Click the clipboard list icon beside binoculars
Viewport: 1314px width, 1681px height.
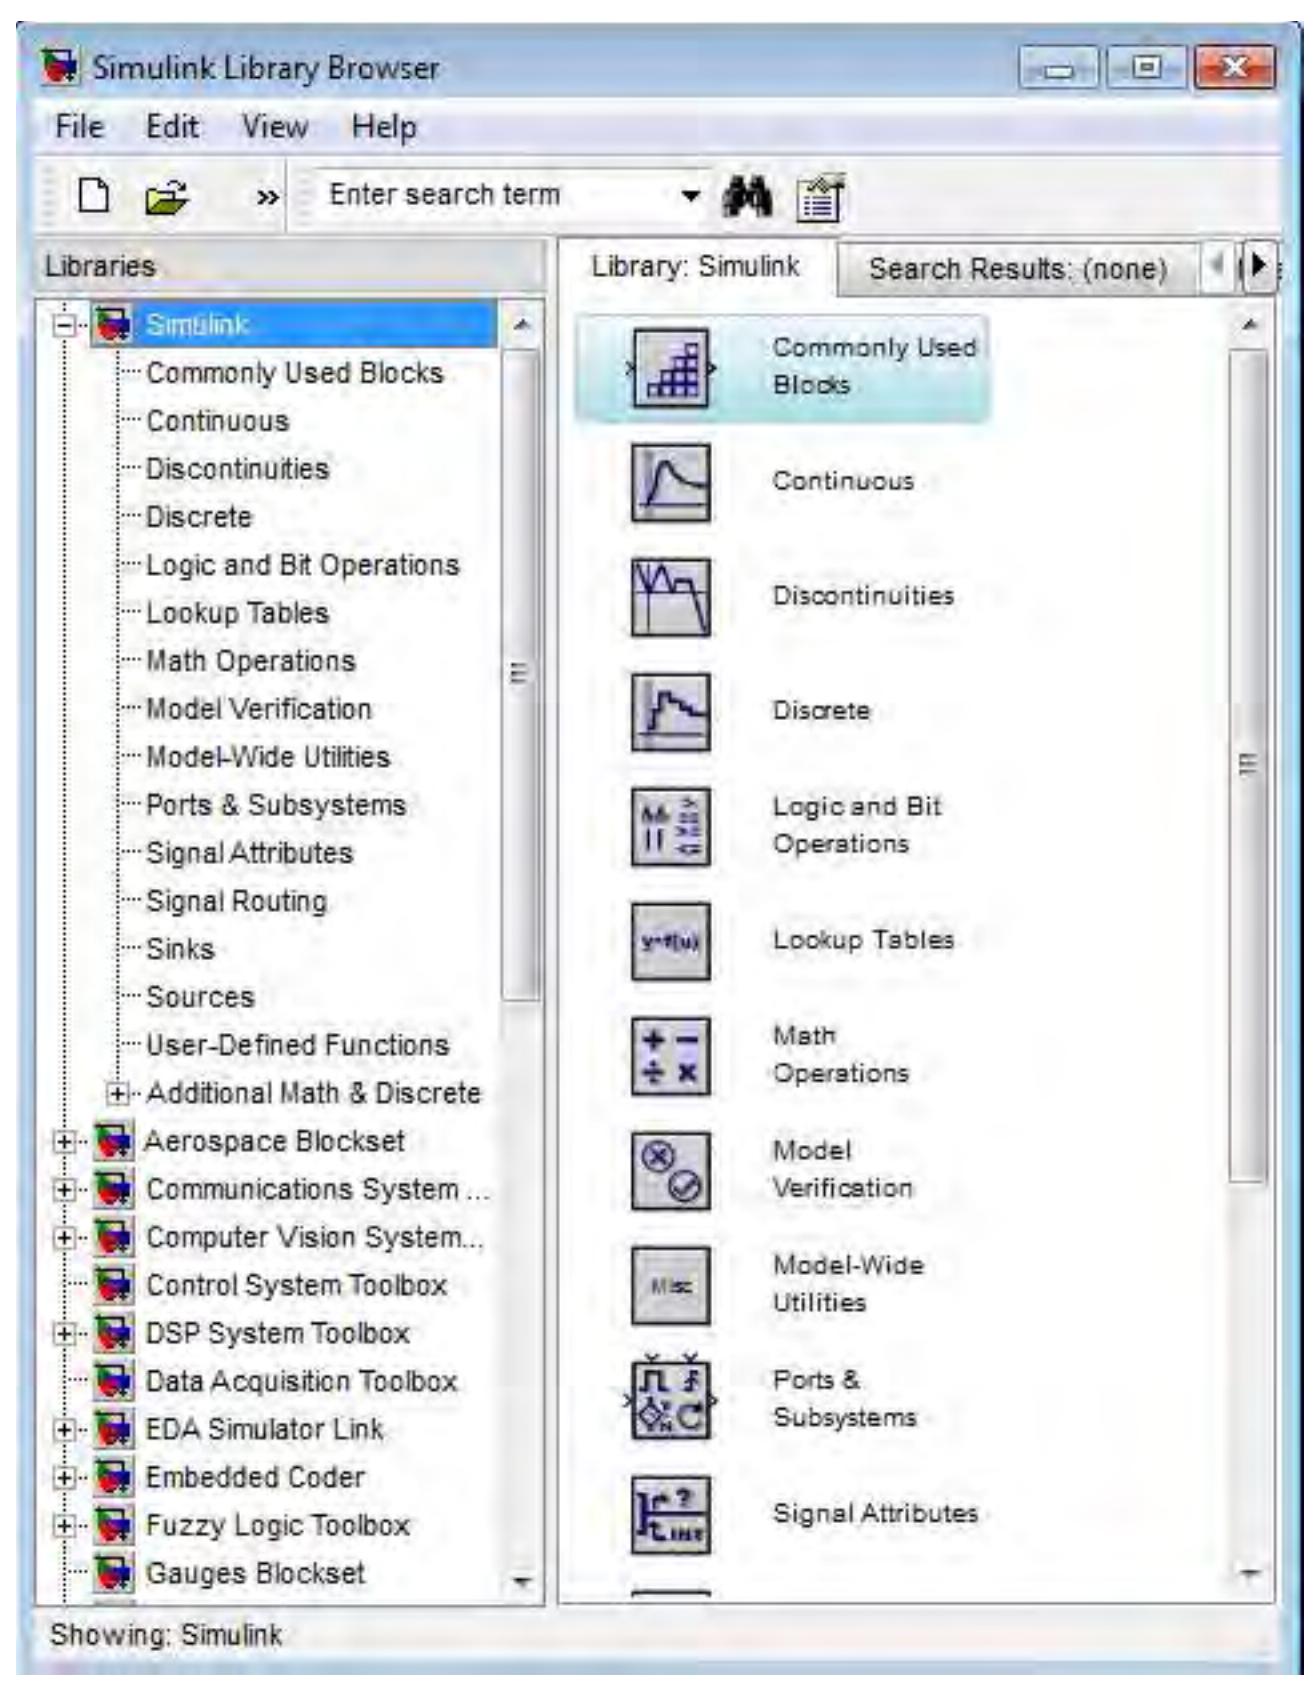(x=820, y=197)
